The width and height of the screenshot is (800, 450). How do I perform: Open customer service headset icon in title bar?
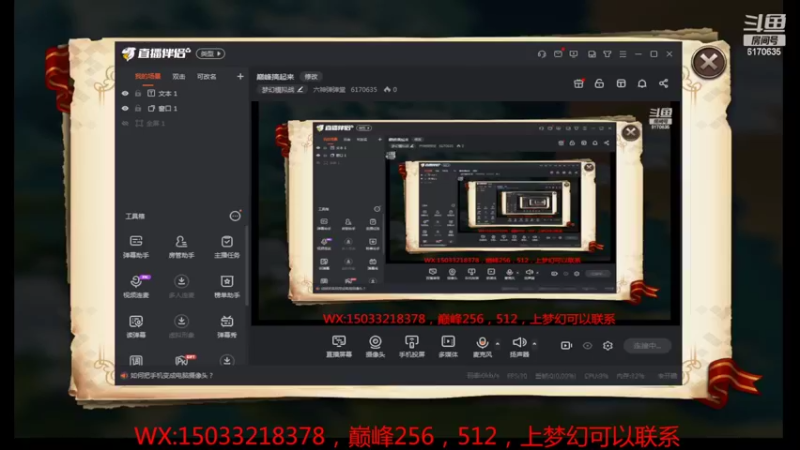tap(541, 54)
